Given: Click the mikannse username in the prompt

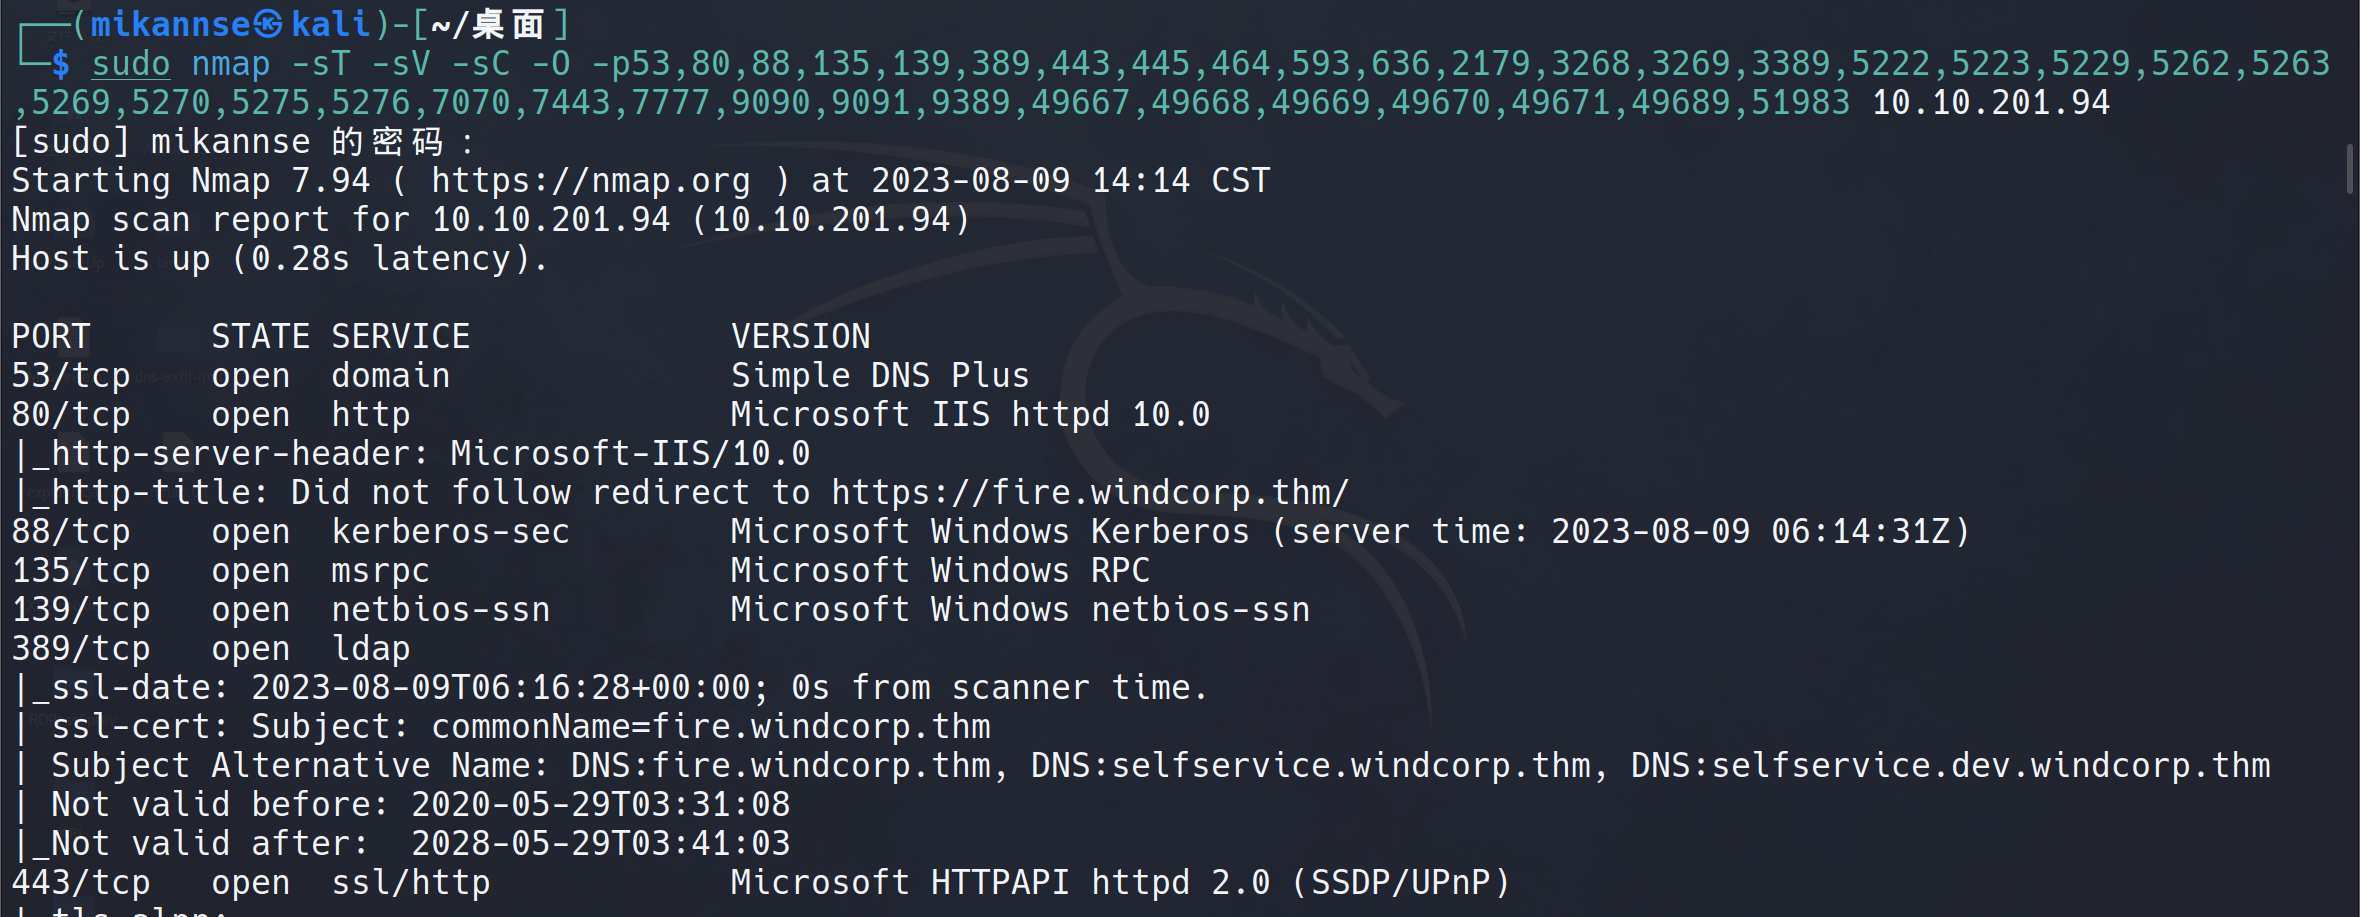Looking at the screenshot, I should [170, 24].
